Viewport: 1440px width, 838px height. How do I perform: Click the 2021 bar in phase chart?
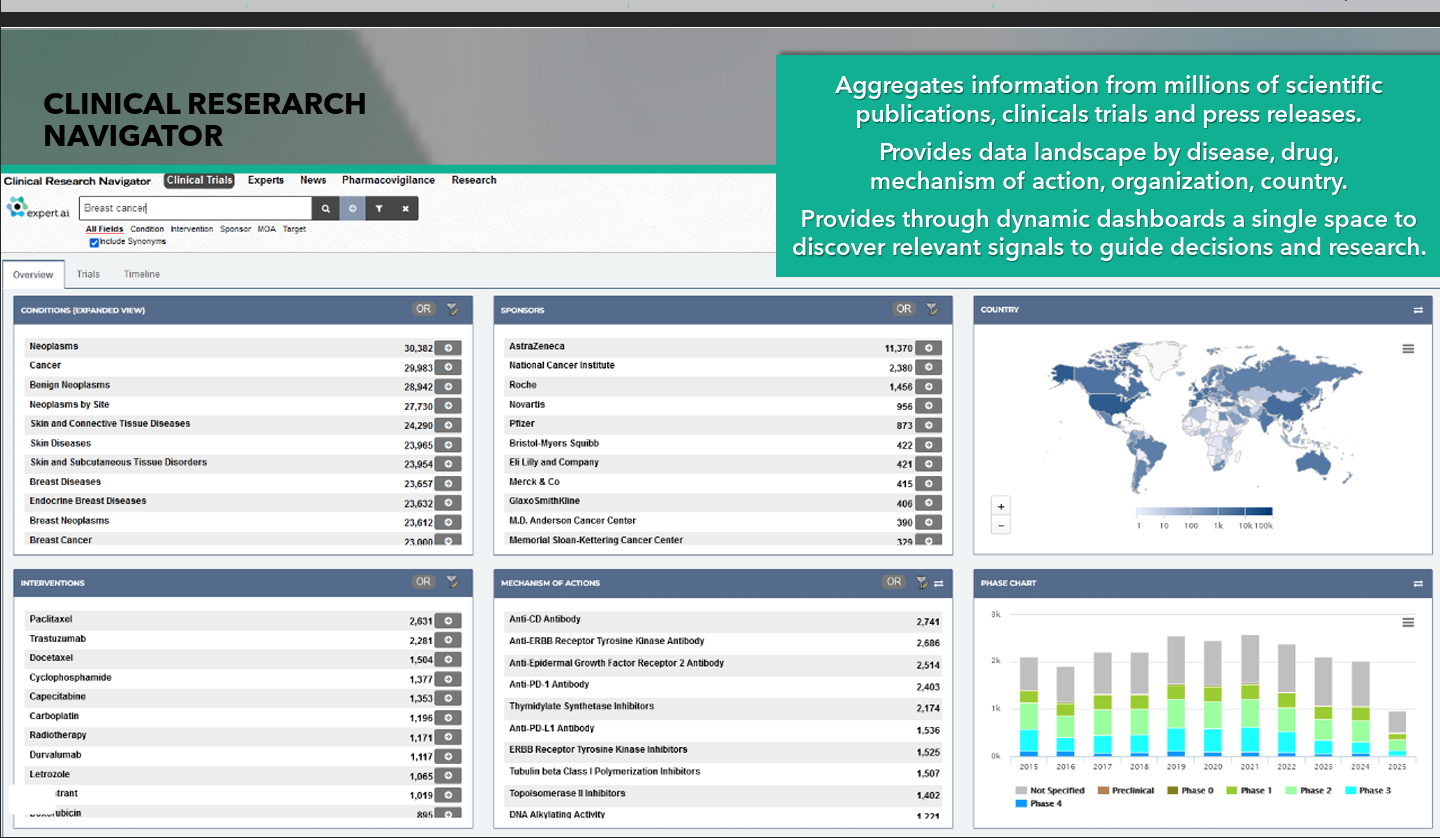coord(1250,695)
